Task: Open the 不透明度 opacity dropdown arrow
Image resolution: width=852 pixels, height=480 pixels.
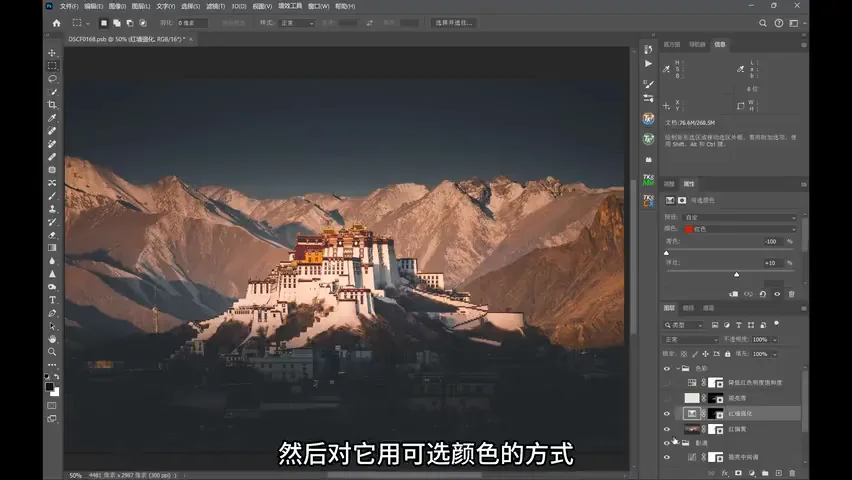Action: (x=775, y=340)
